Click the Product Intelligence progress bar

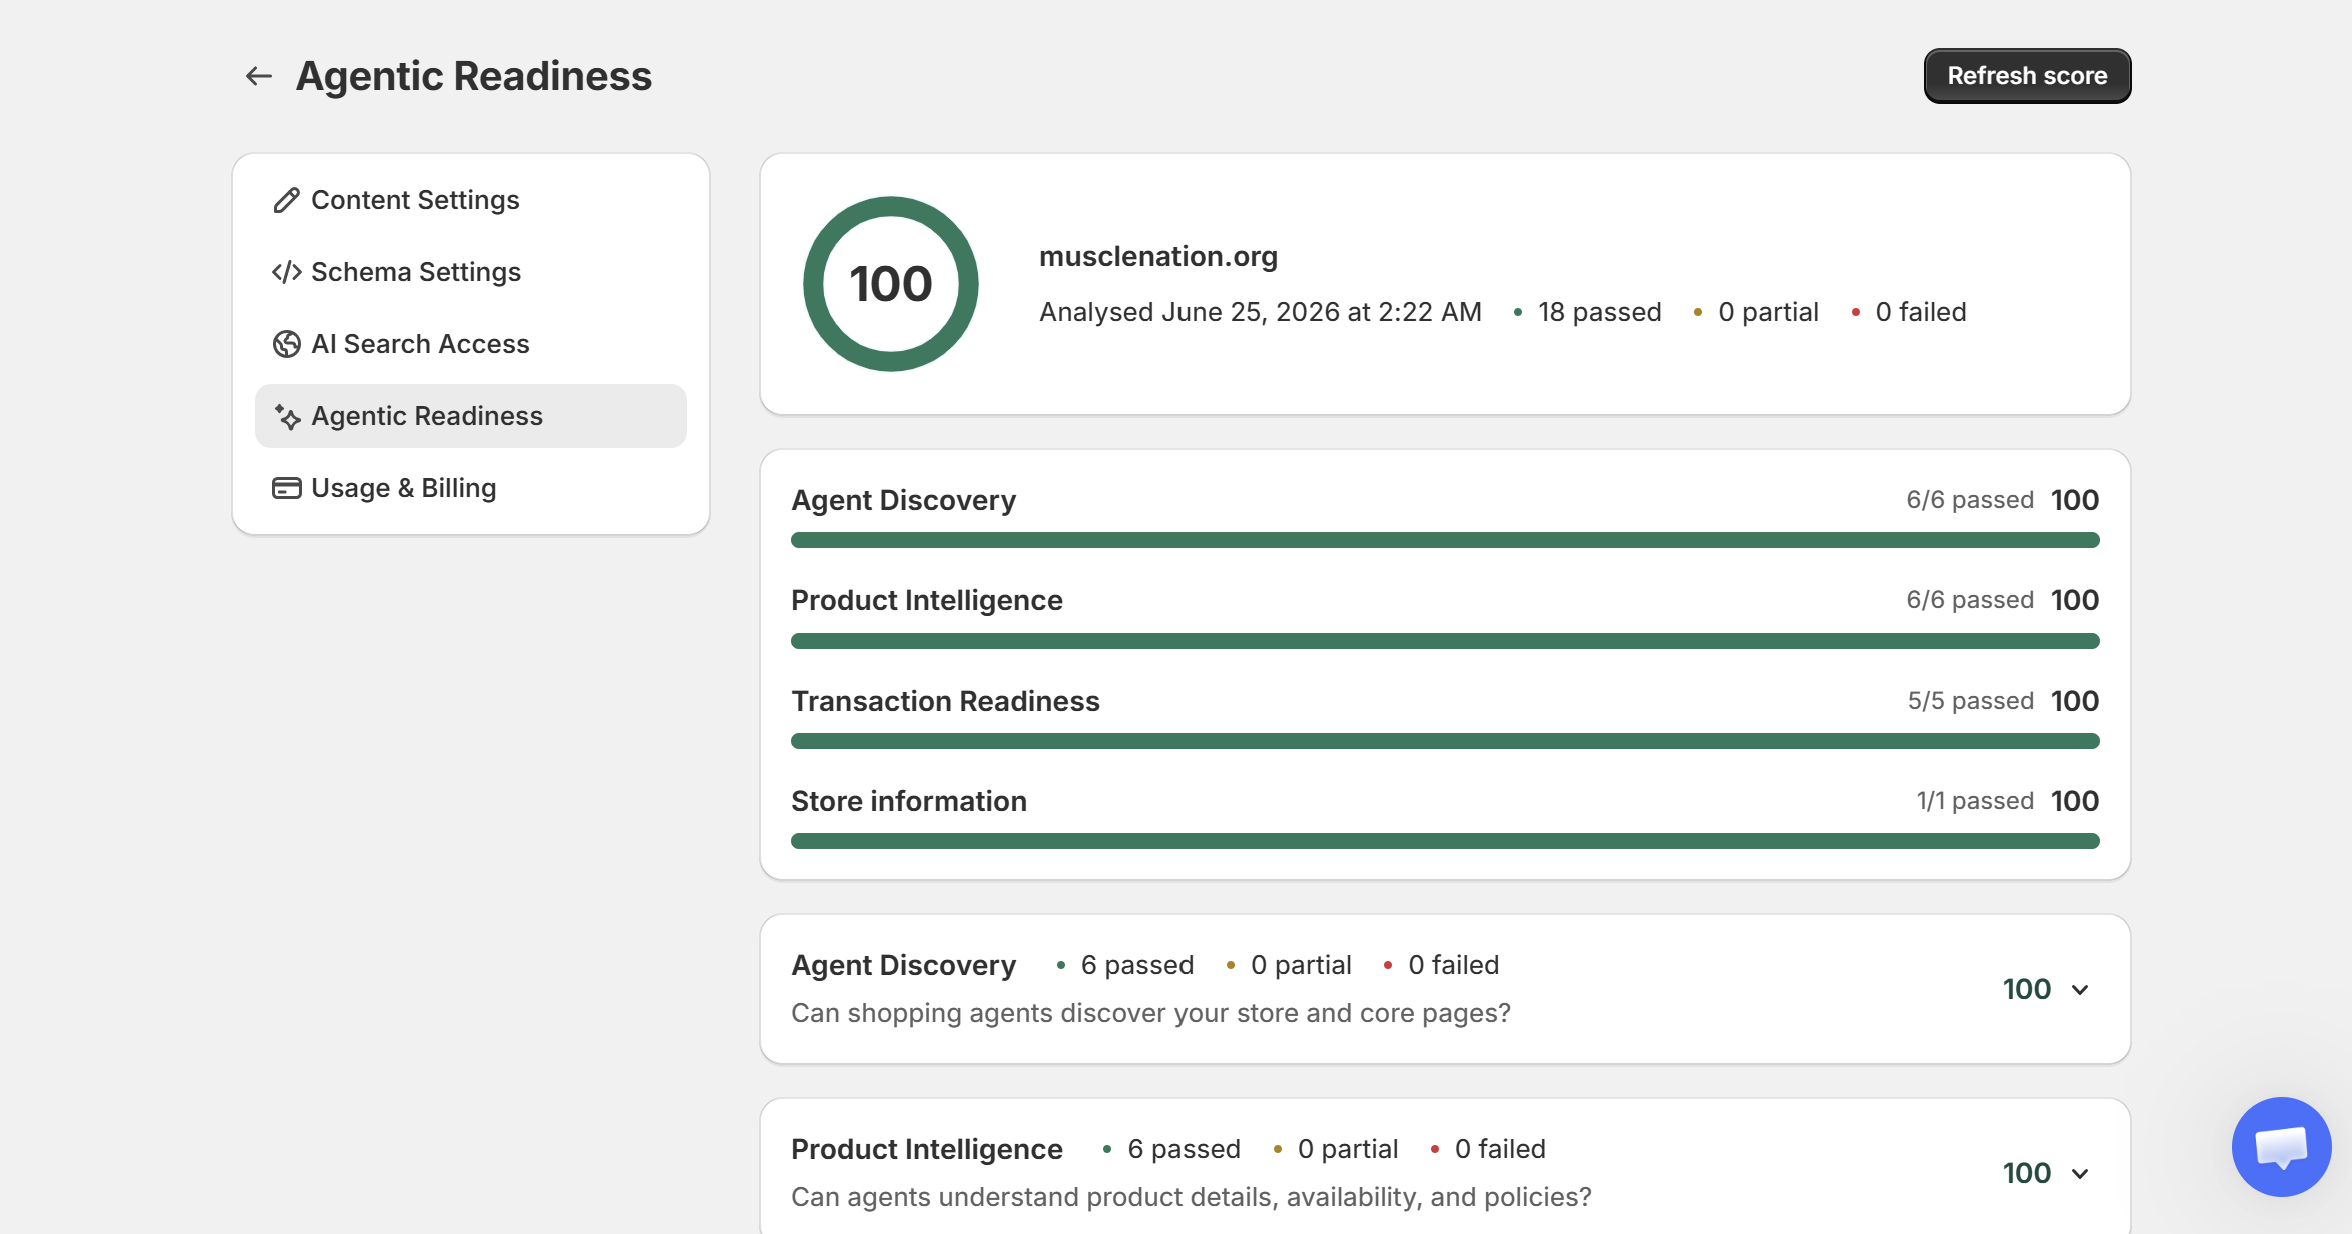point(1444,641)
